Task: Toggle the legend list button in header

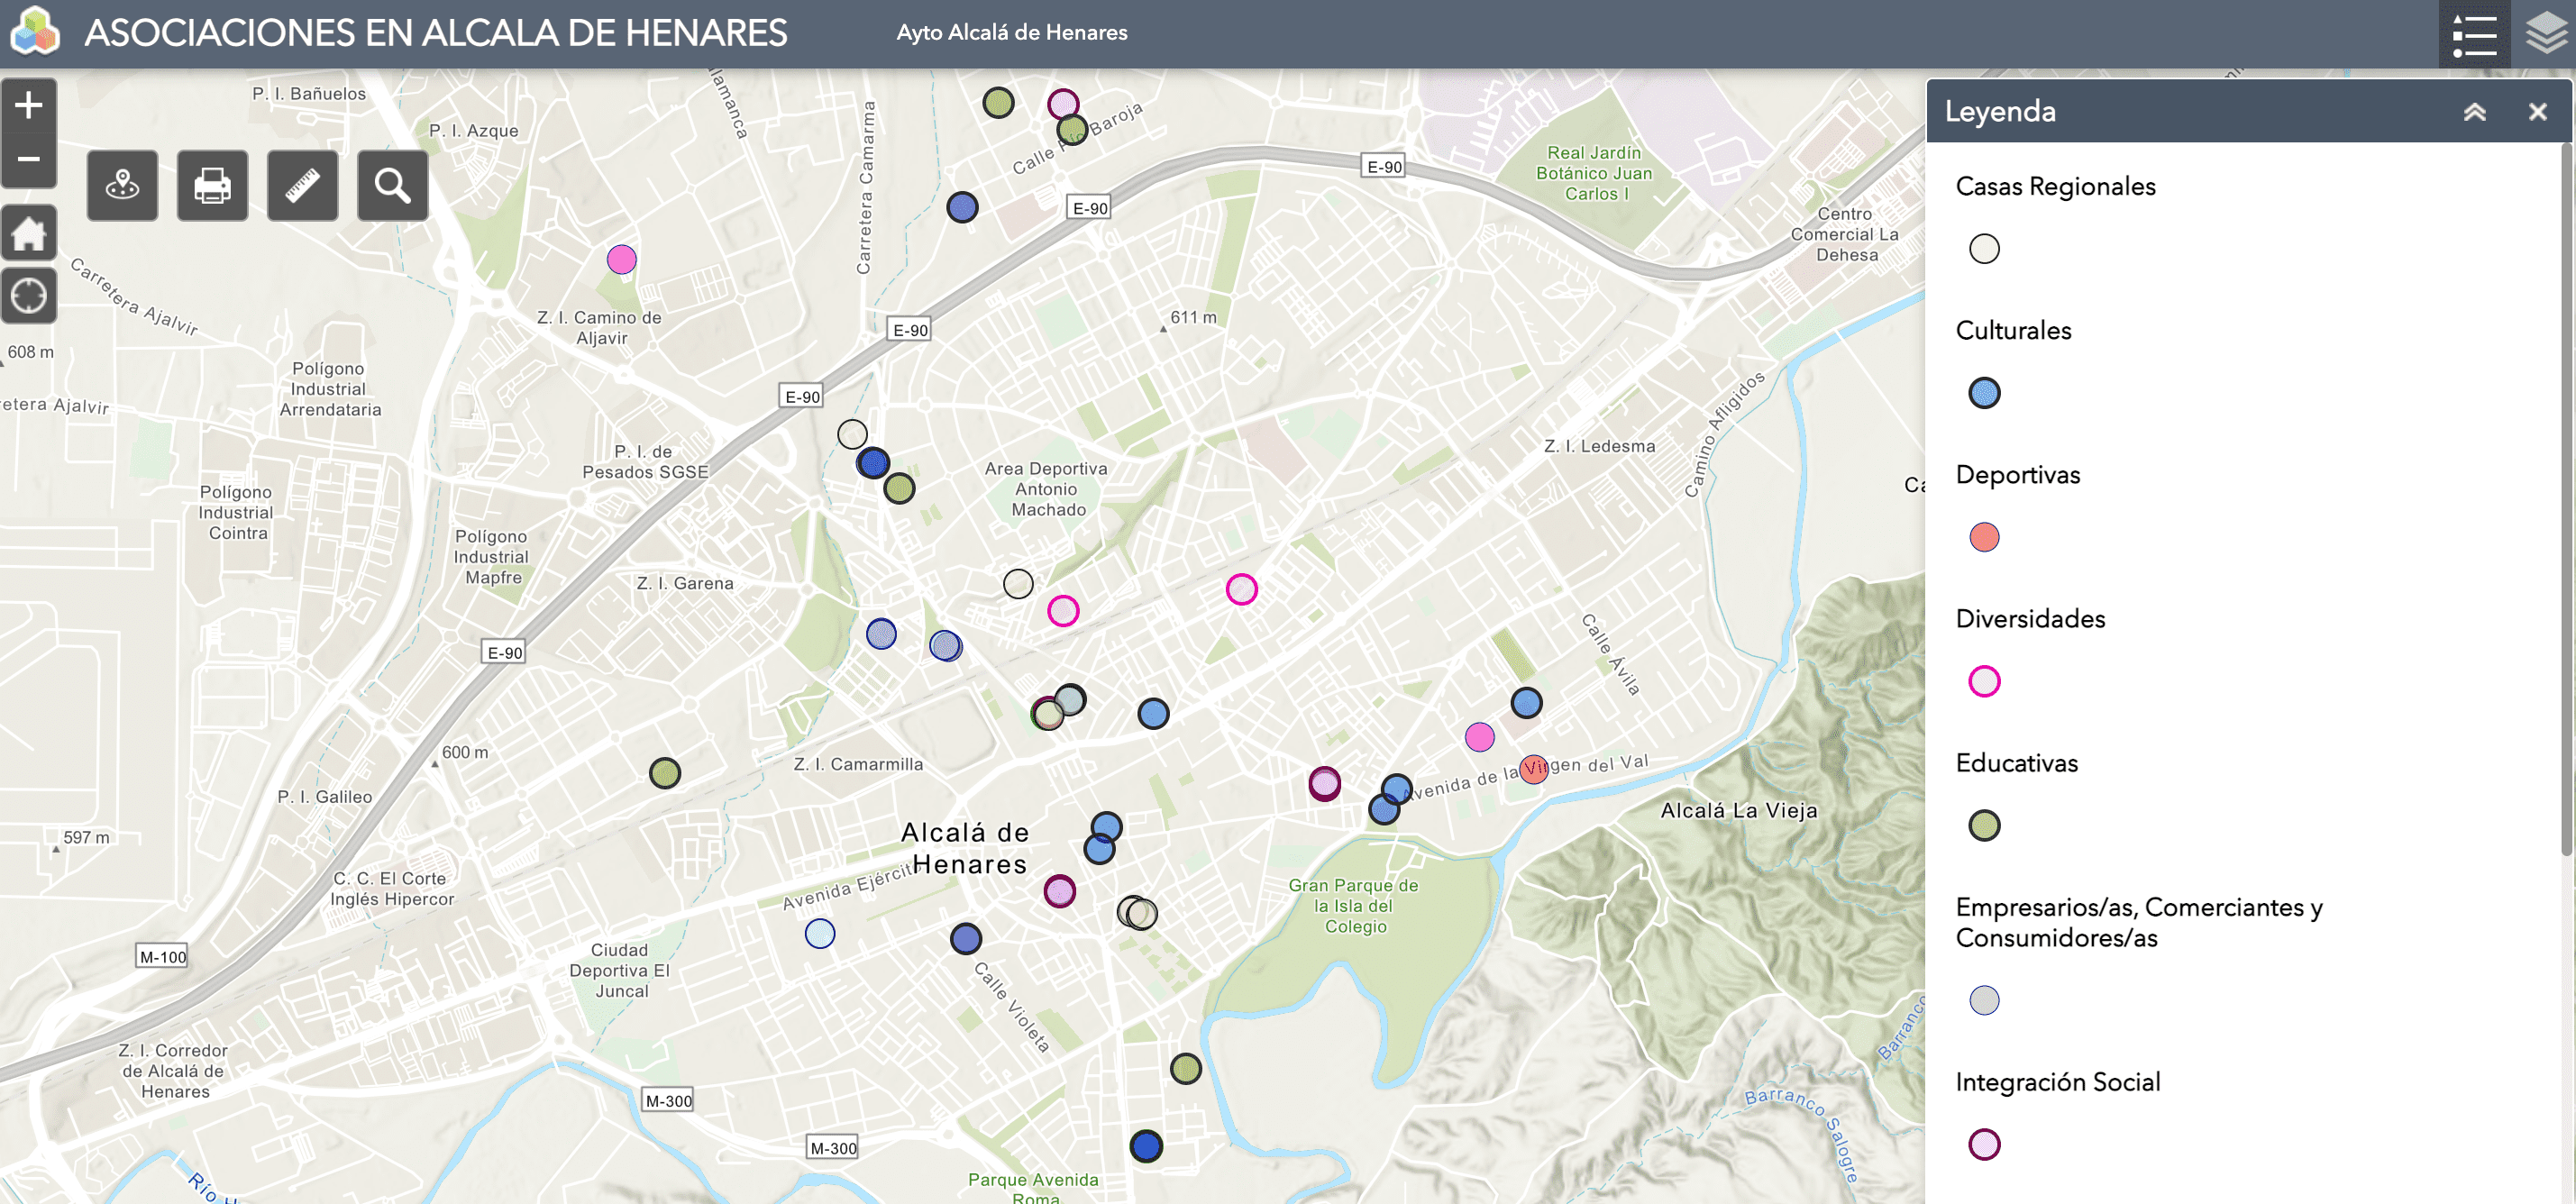Action: click(x=2473, y=34)
